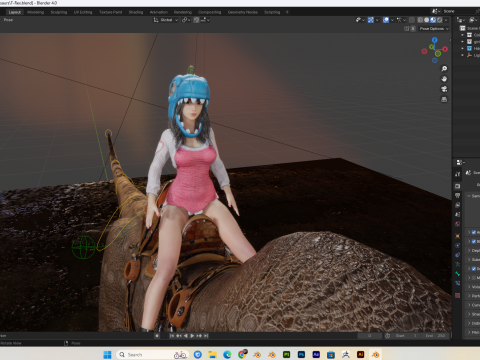
Task: Switch to the Shading workspace tab
Action: [136, 12]
